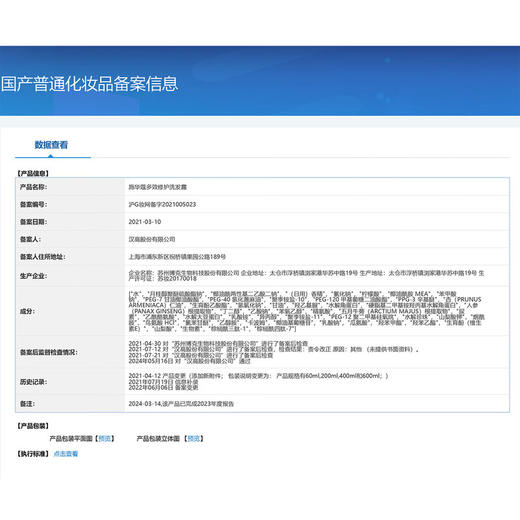Open 预览 link for 产品包装平面图
This screenshot has width=520, height=520.
click(x=105, y=438)
